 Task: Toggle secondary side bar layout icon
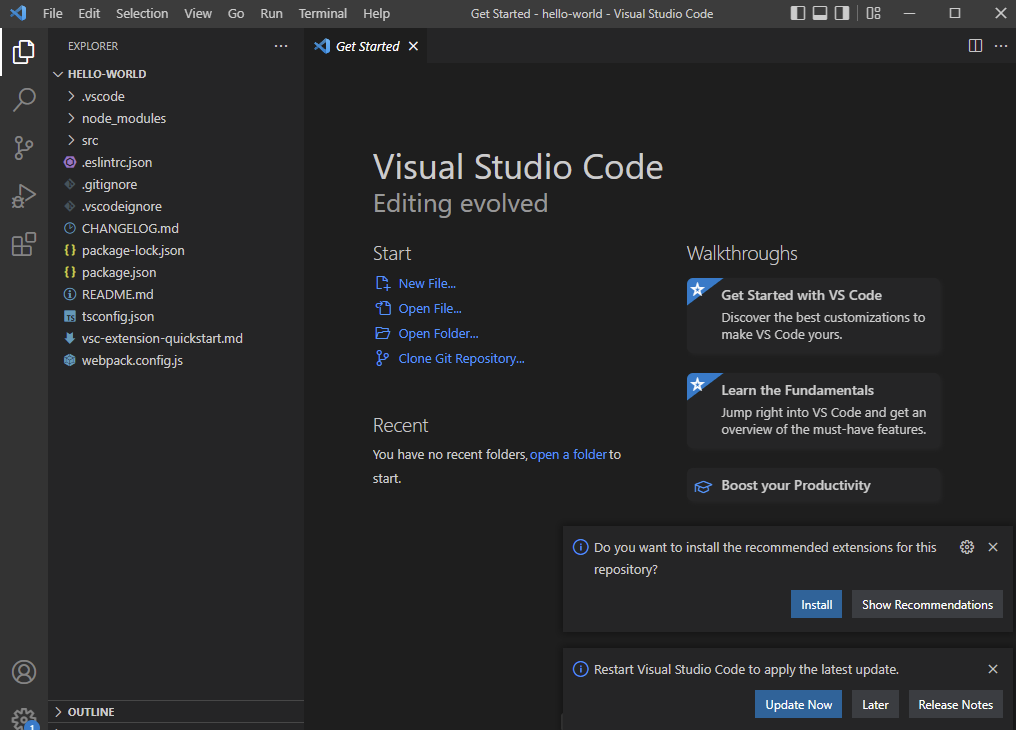click(842, 13)
